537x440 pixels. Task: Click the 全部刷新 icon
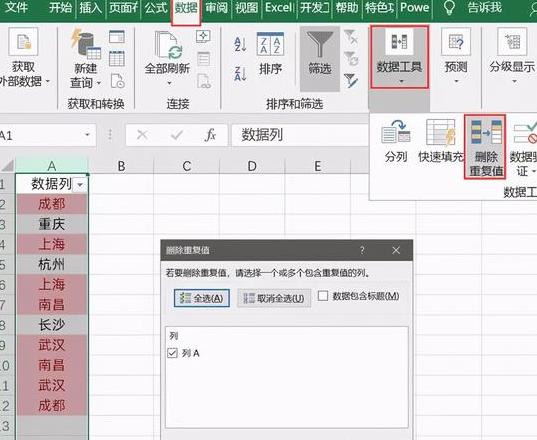click(x=168, y=45)
